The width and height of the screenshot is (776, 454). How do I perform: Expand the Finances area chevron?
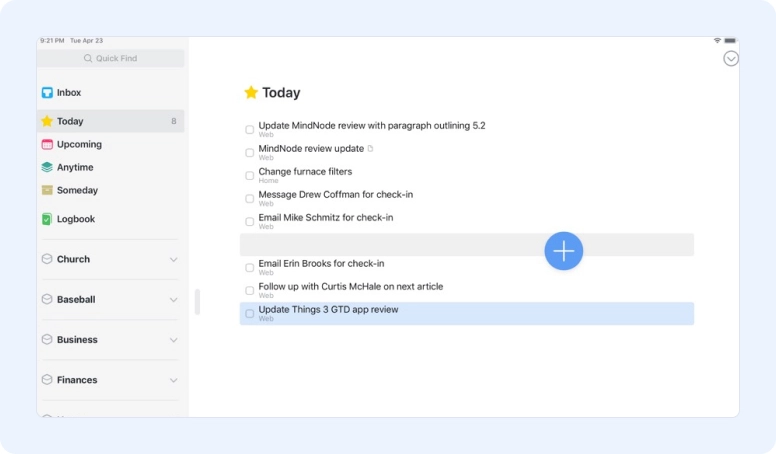[x=173, y=380]
